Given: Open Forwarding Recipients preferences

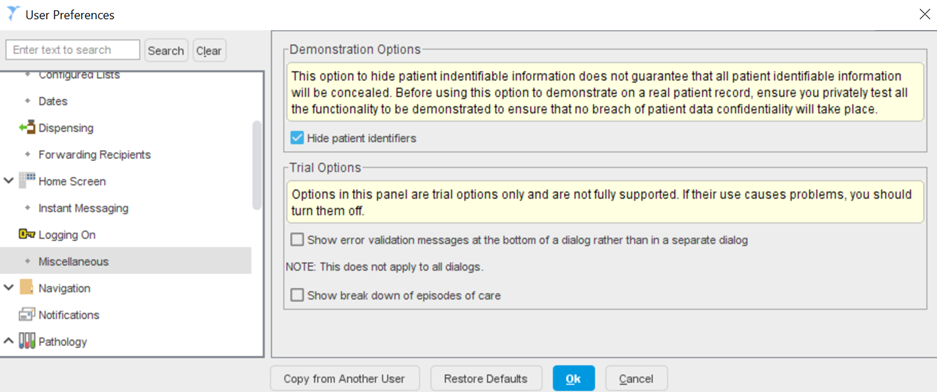Looking at the screenshot, I should click(94, 155).
